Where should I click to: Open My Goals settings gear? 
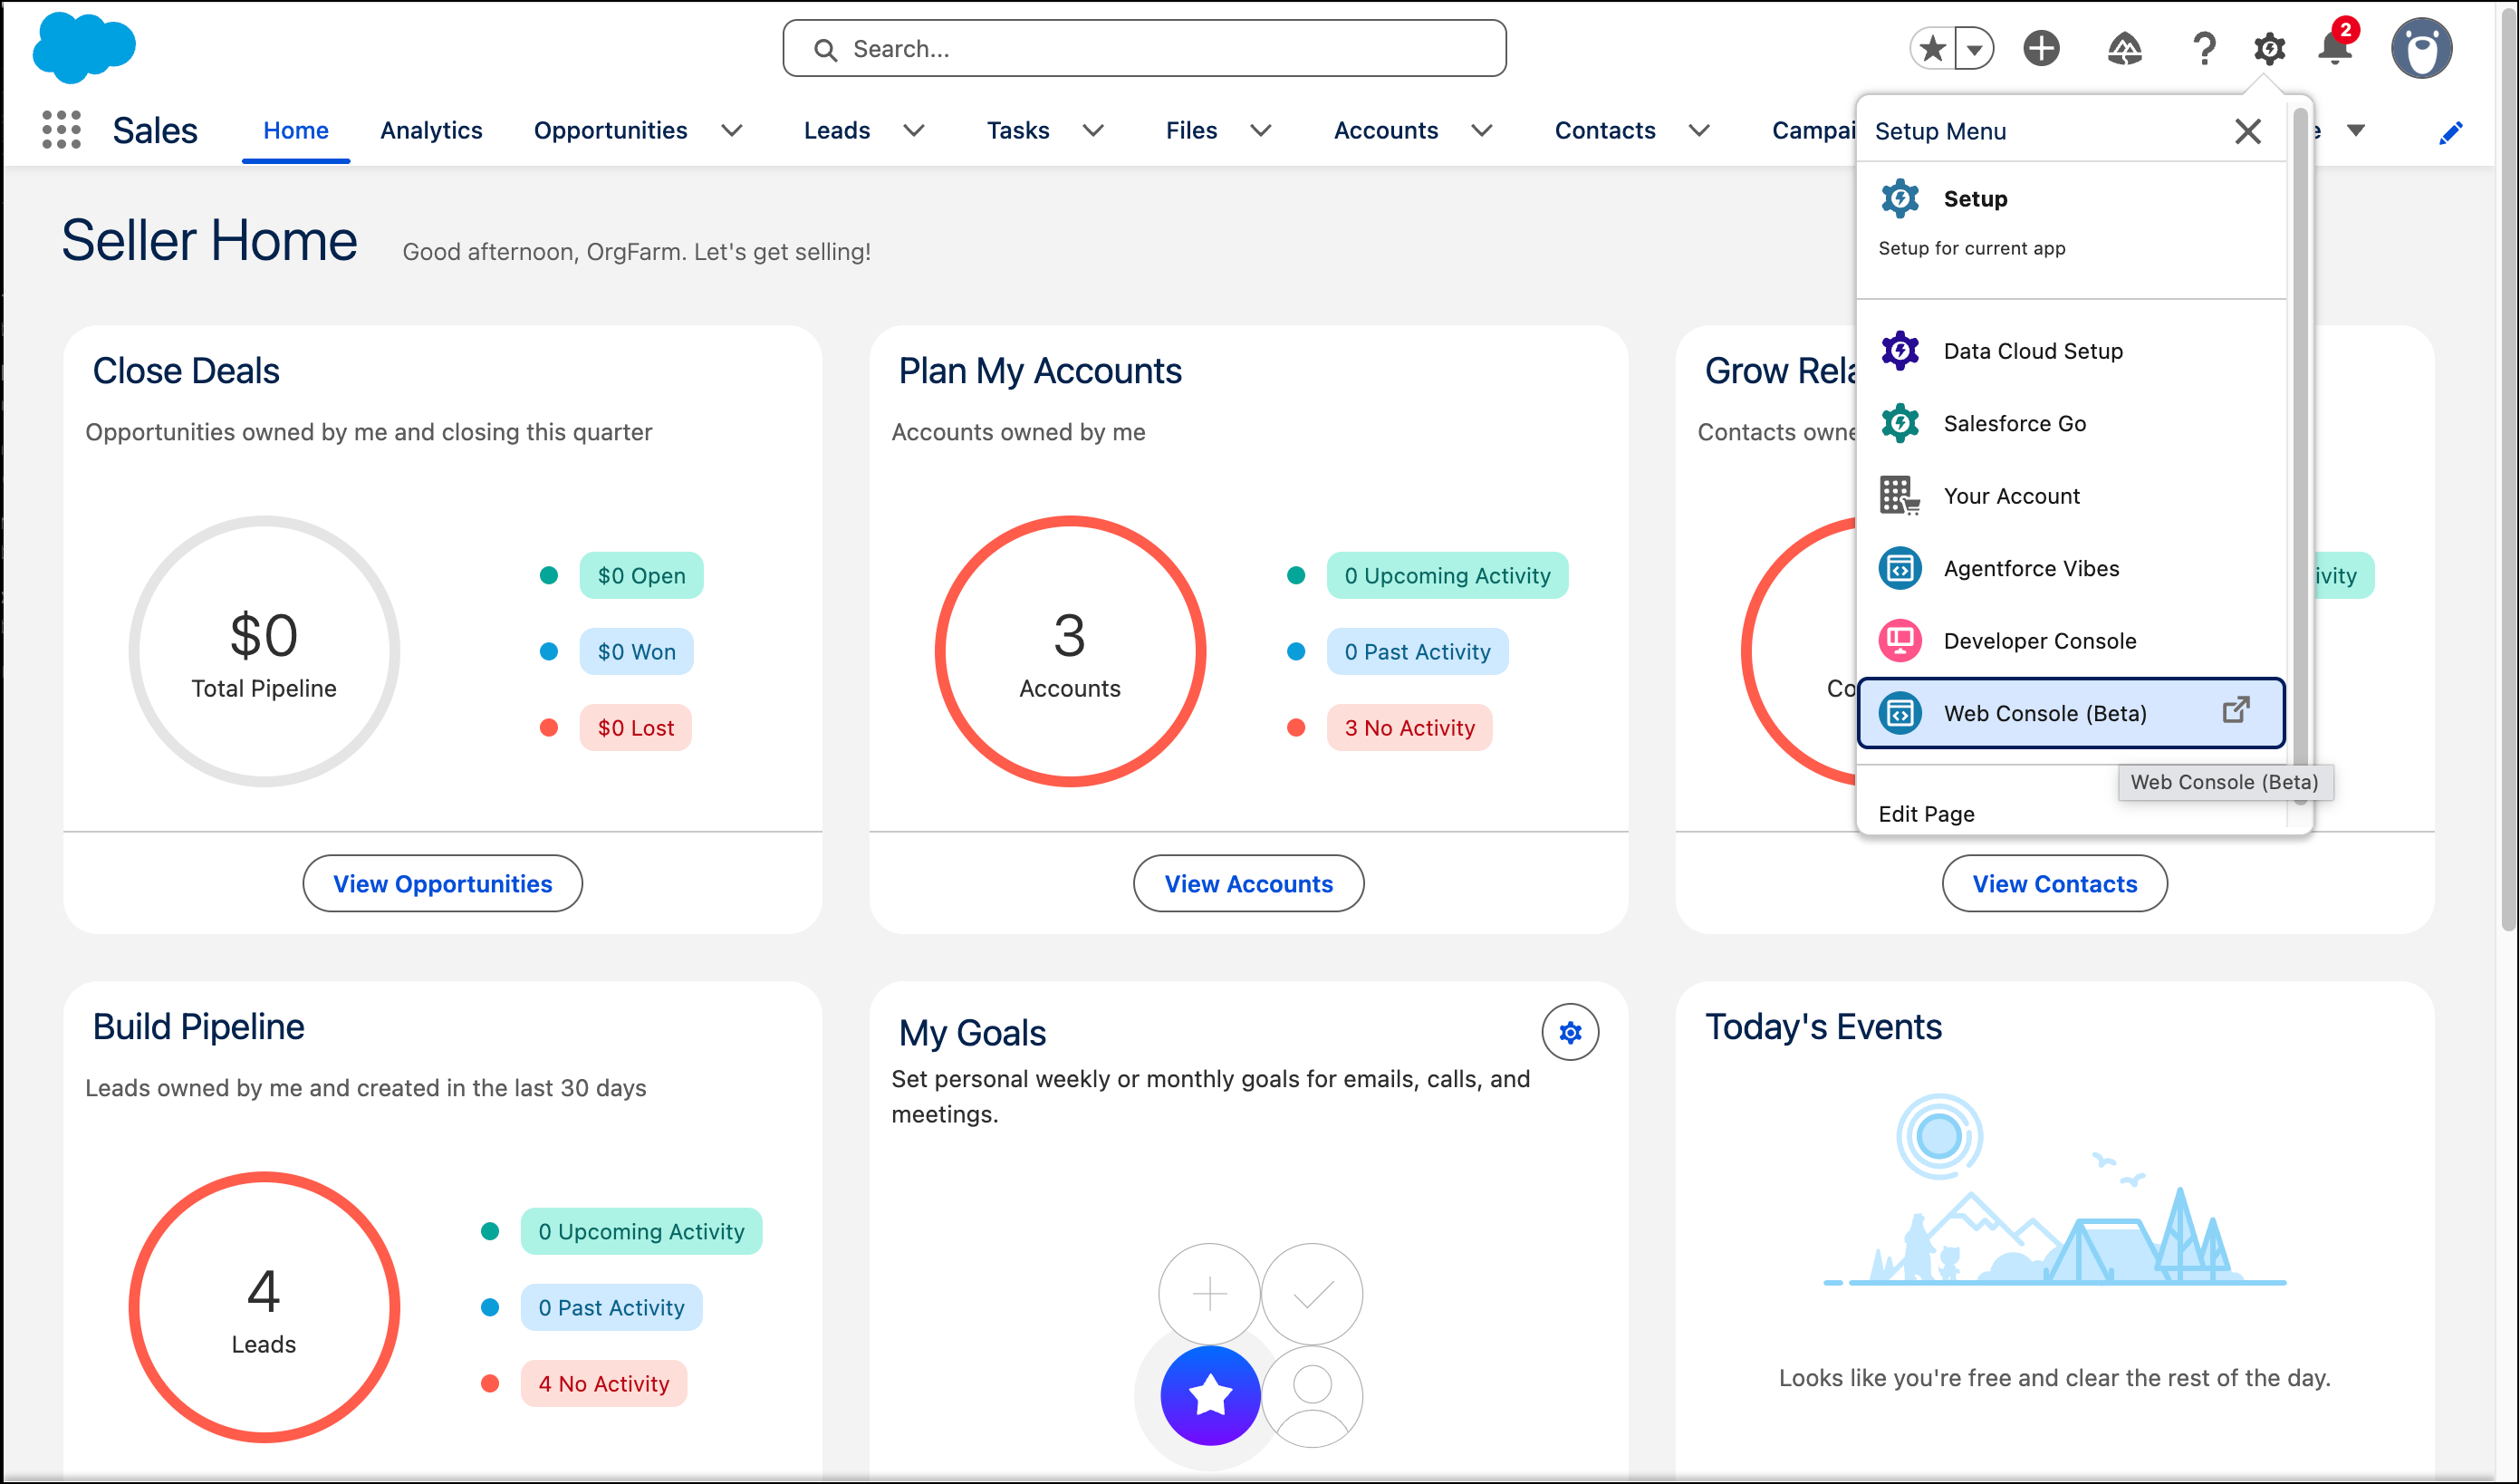1570,1032
